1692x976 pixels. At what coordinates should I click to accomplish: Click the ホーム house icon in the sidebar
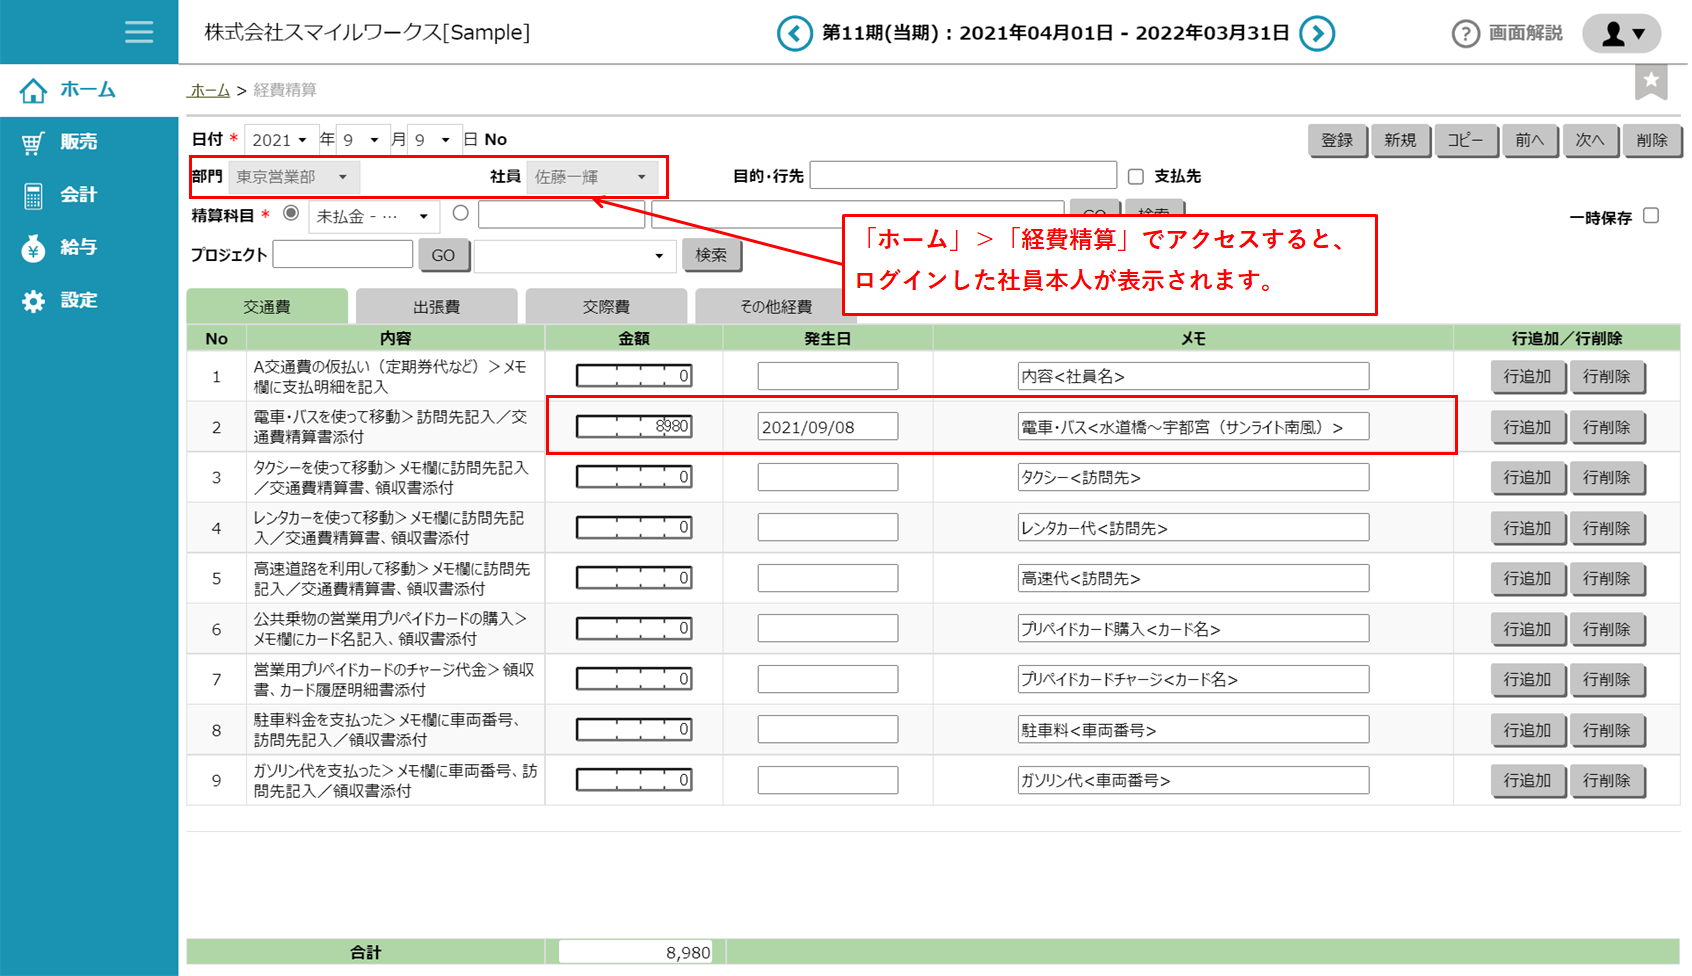(33, 89)
